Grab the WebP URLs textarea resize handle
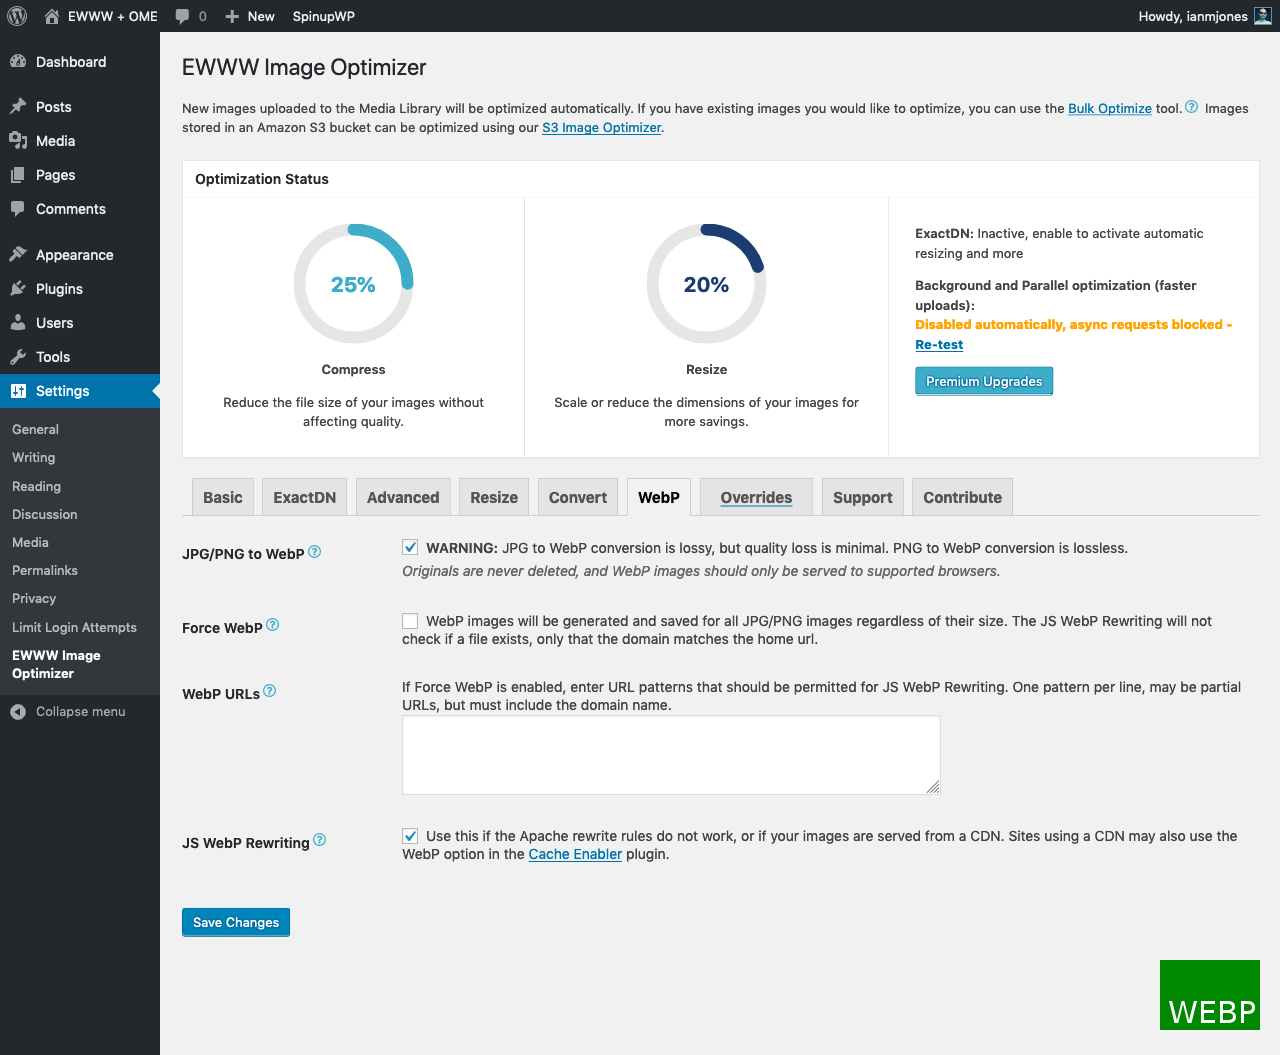Image resolution: width=1280 pixels, height=1055 pixels. click(x=933, y=787)
